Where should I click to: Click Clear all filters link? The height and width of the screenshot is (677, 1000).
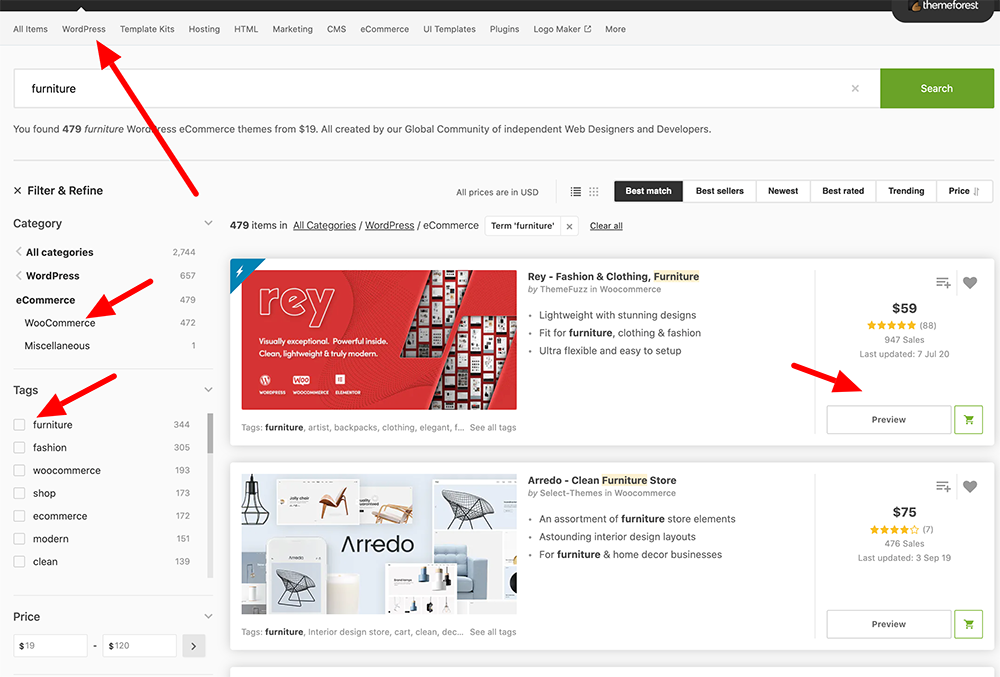(x=606, y=226)
